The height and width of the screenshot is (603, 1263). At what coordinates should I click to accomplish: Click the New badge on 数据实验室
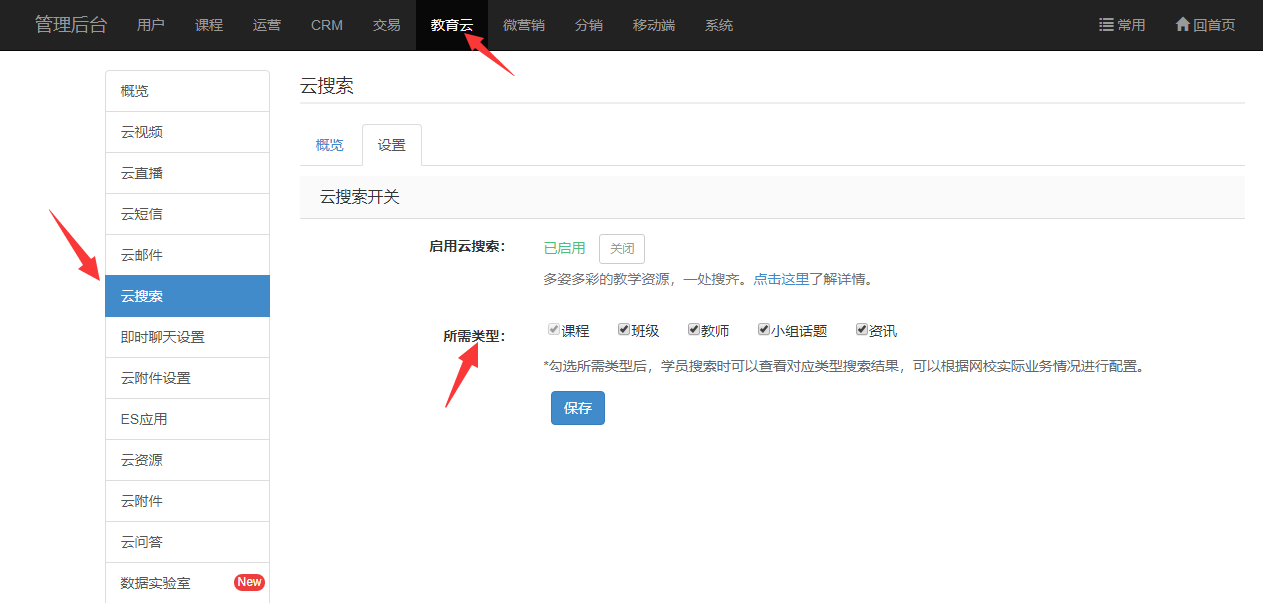(x=249, y=582)
